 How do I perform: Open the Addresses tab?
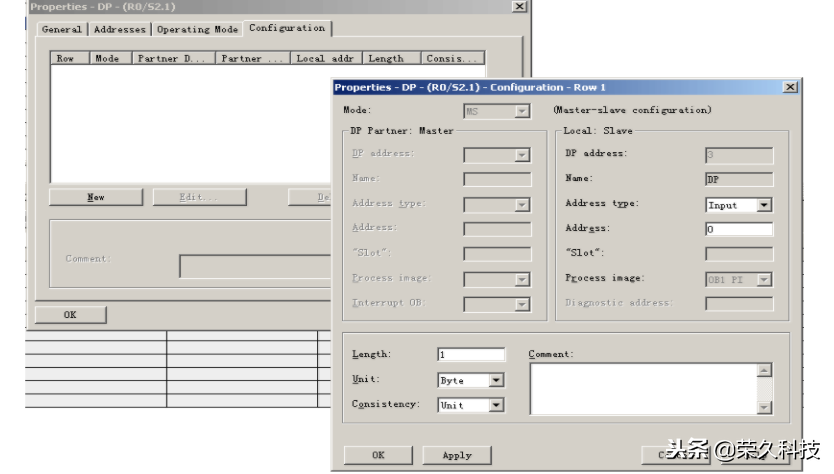click(x=120, y=30)
